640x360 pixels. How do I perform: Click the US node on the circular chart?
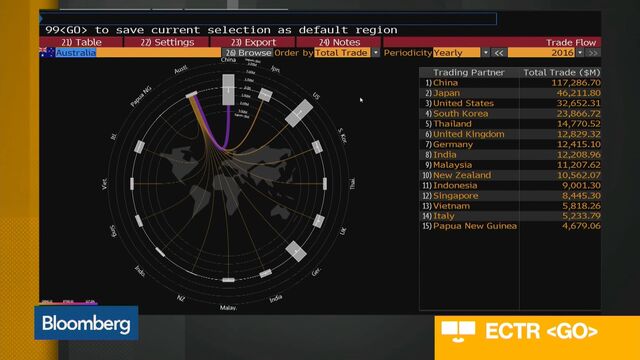(x=299, y=113)
